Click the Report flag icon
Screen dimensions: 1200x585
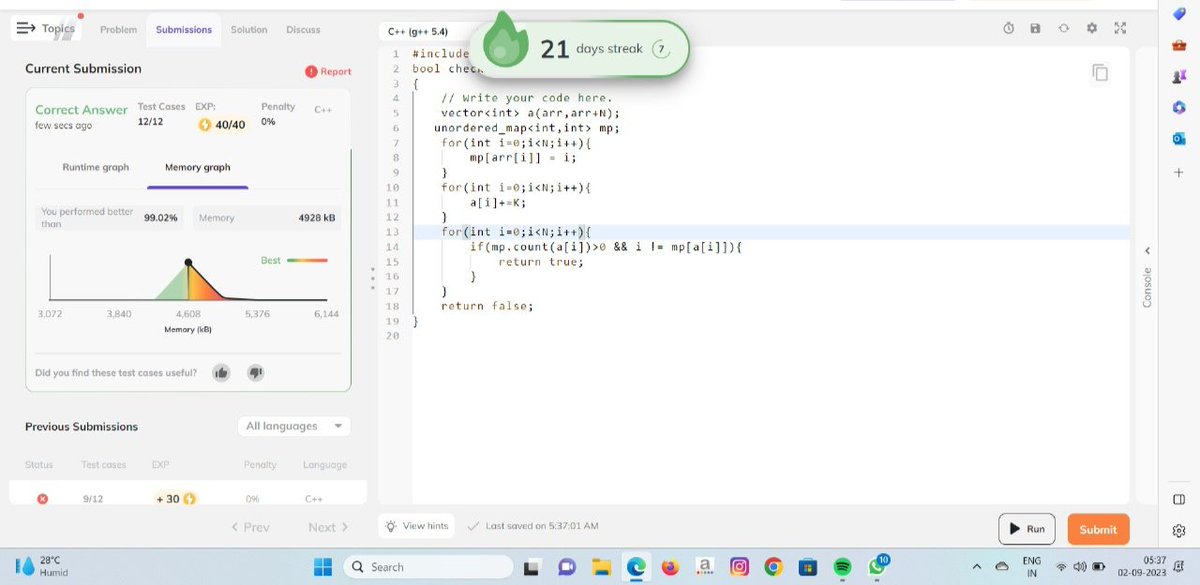(x=313, y=71)
